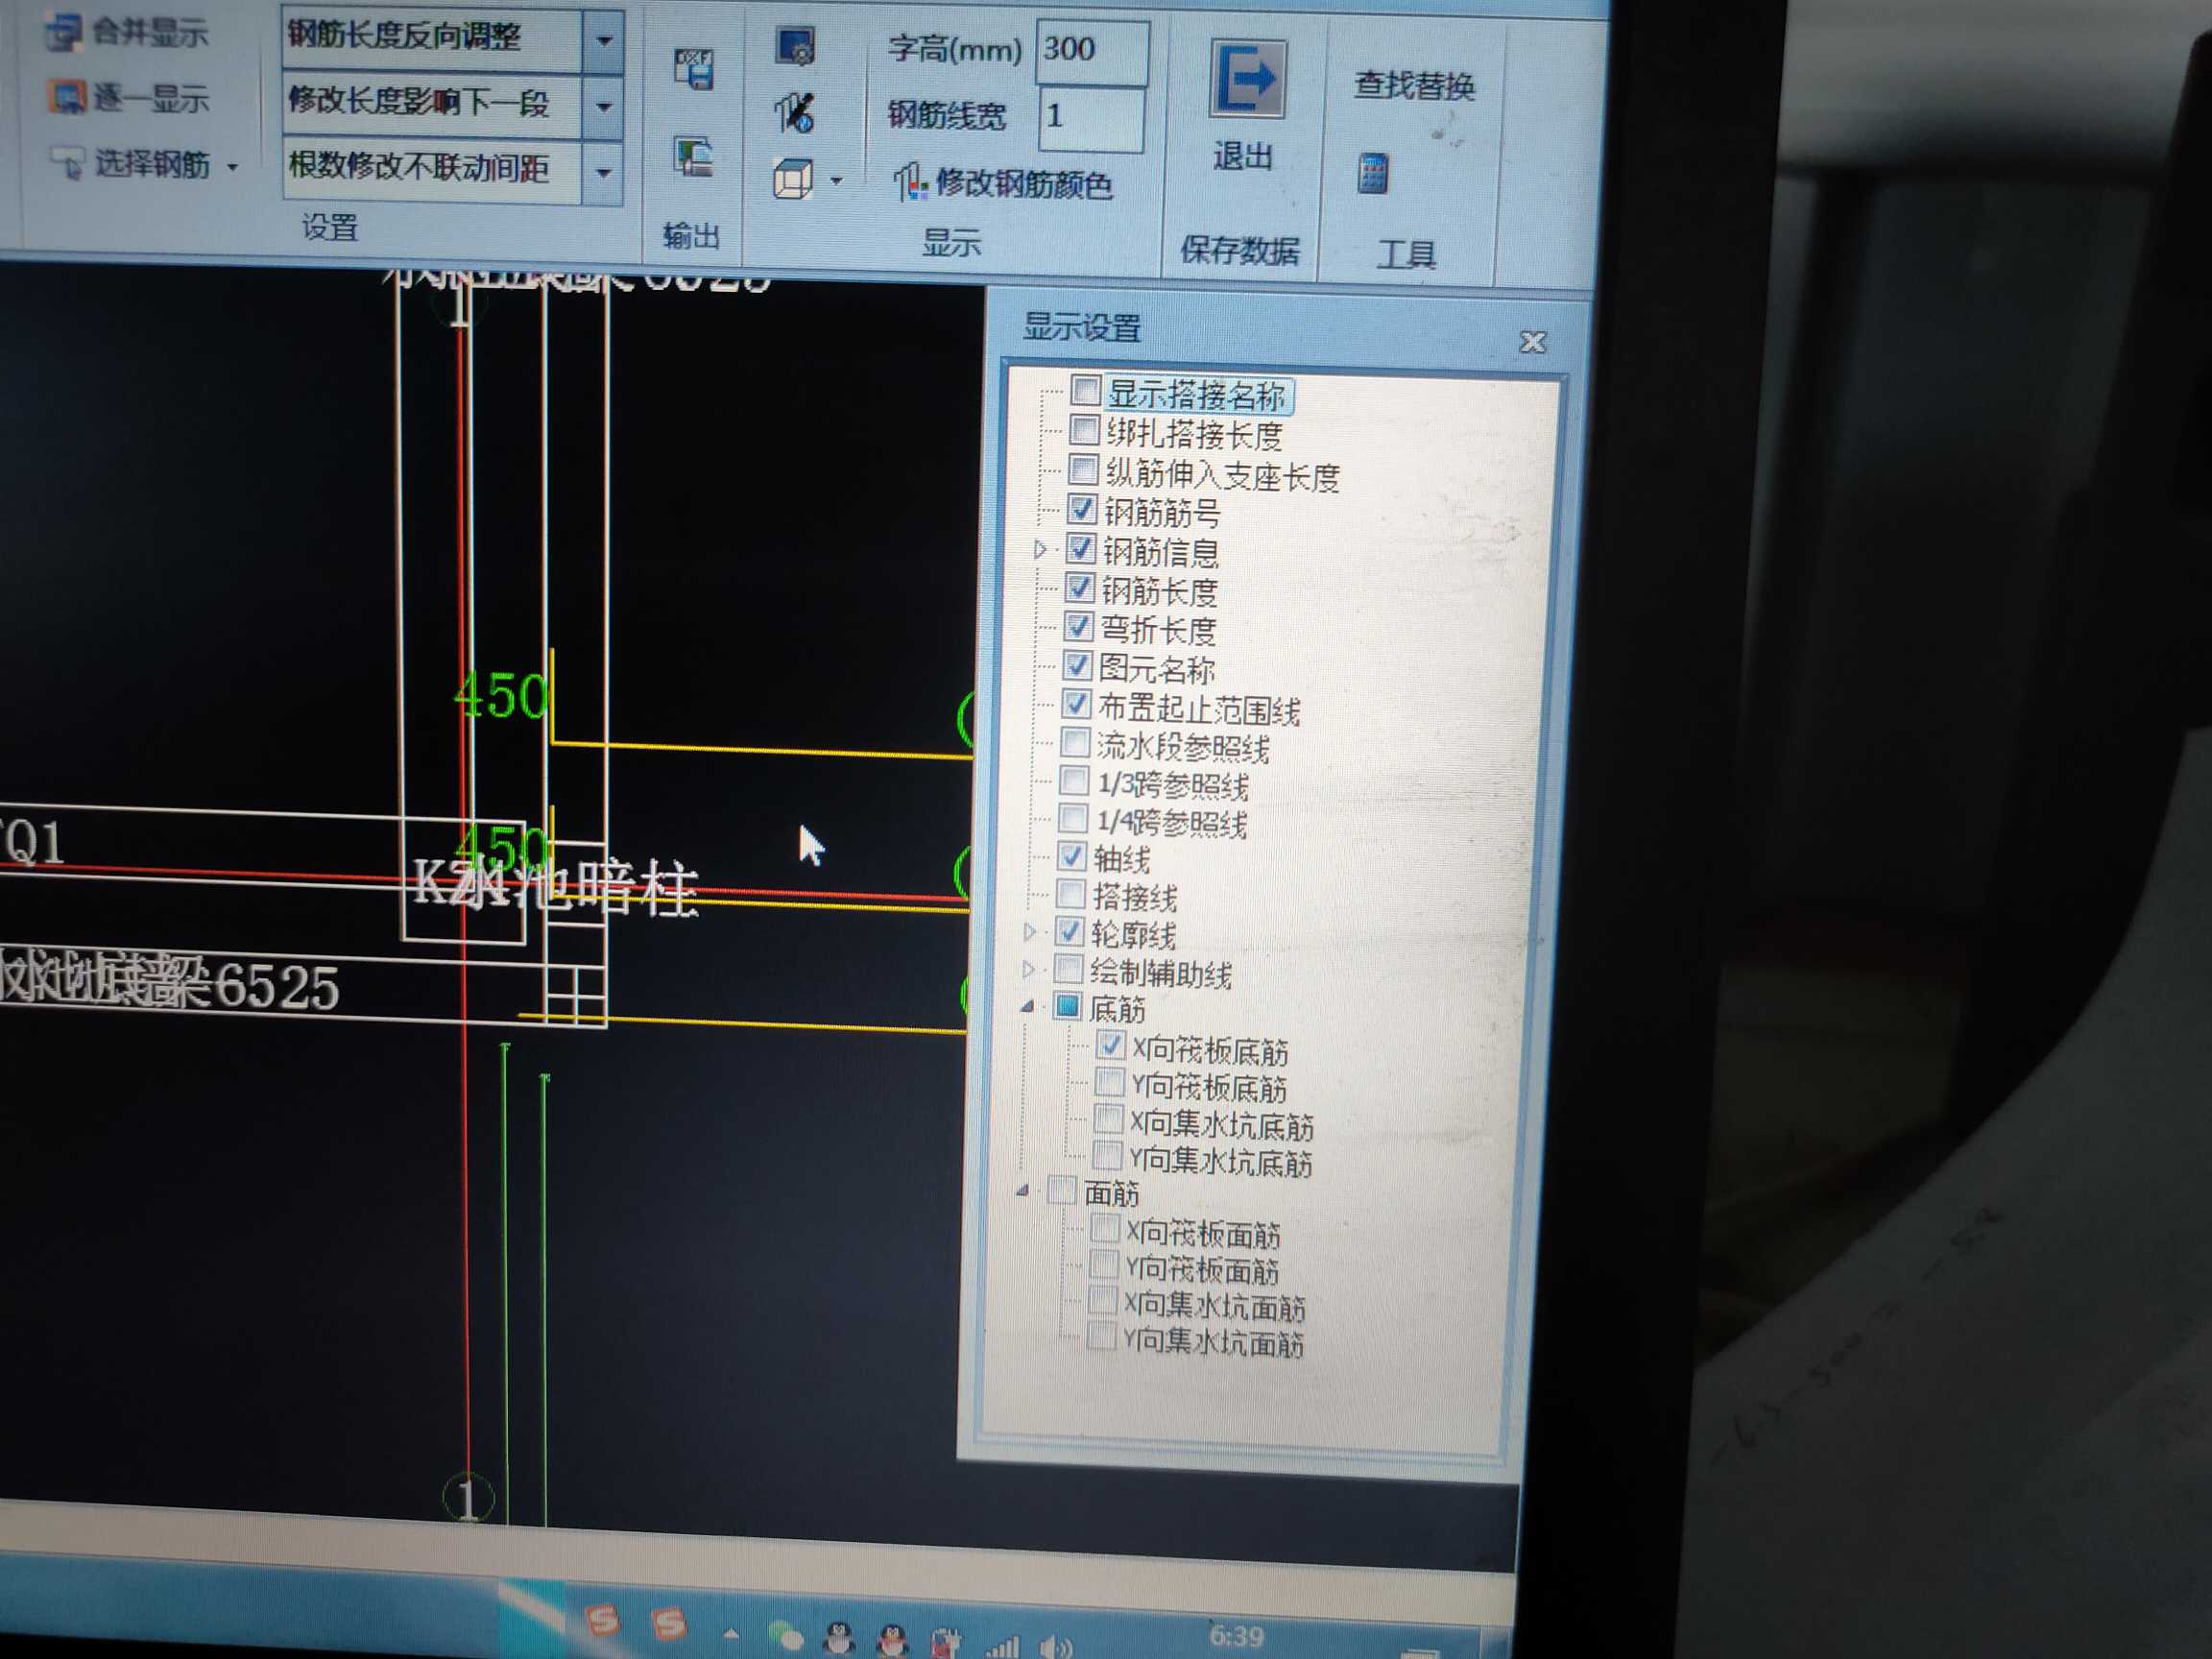Click the 钢筋线宽 input field
The image size is (2212, 1659).
click(x=1091, y=118)
